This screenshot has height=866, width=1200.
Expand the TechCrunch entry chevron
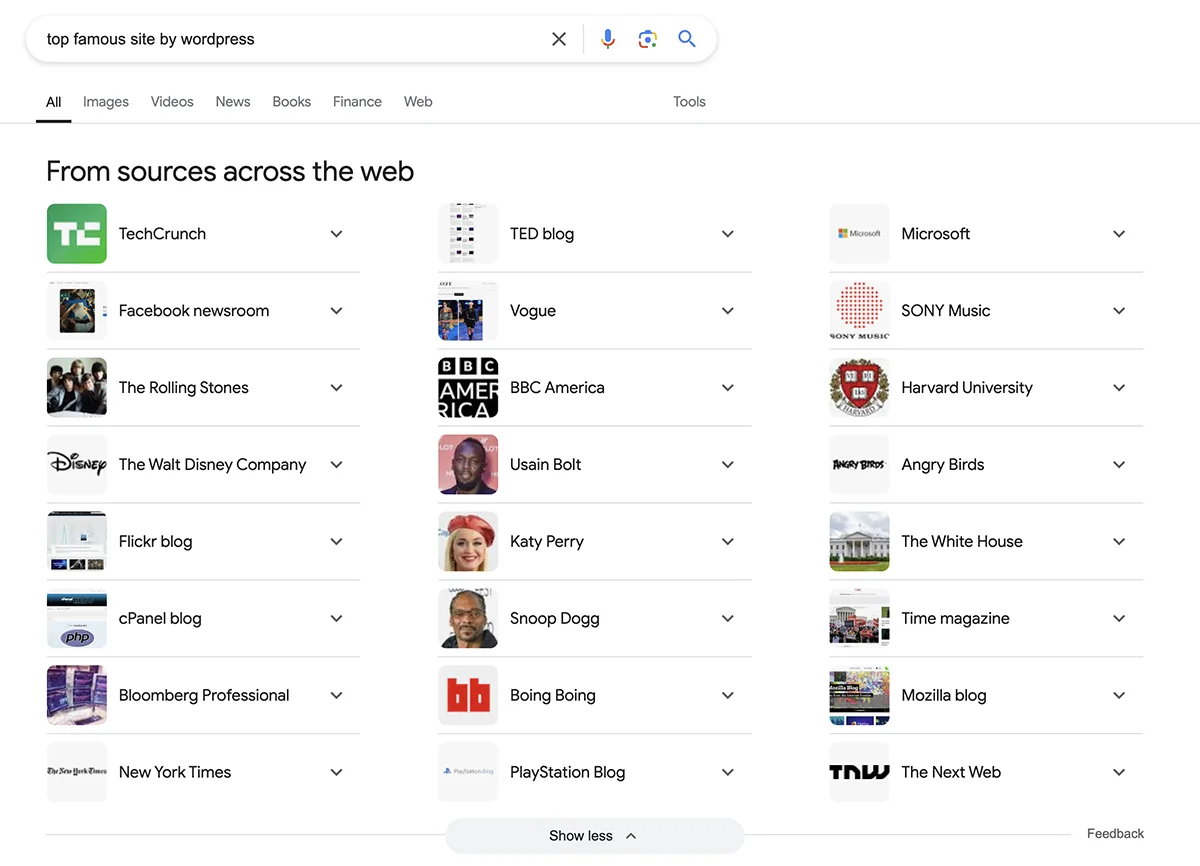pos(337,234)
